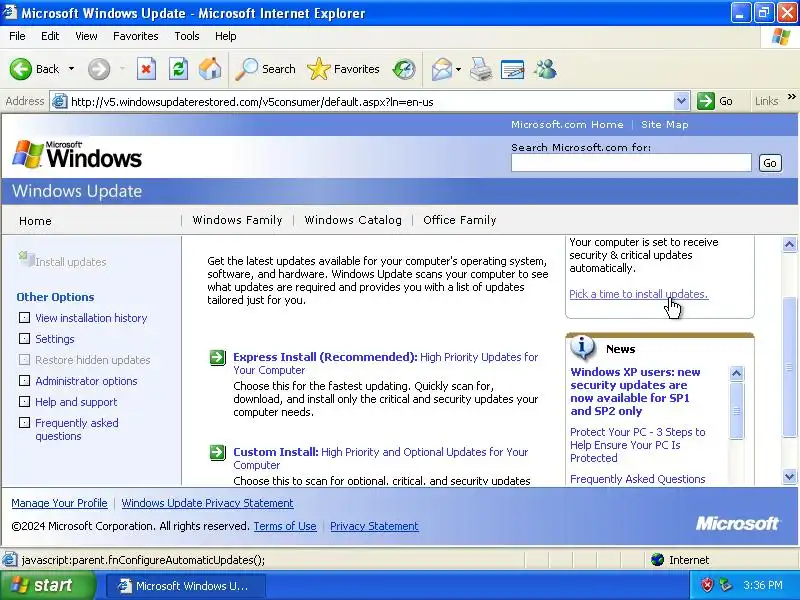Click box beside View installation history
This screenshot has width=800, height=600.
(24, 318)
